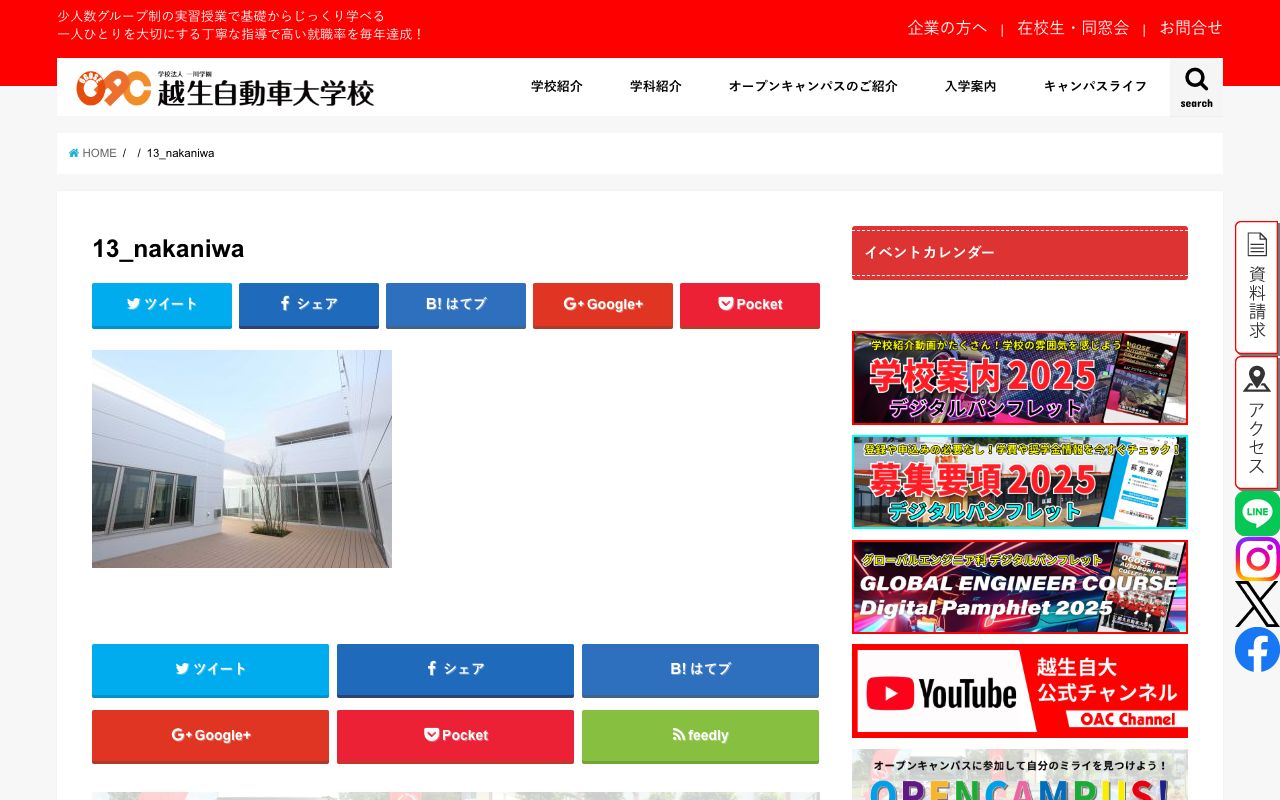Subscribe using the feedly button

click(x=700, y=736)
